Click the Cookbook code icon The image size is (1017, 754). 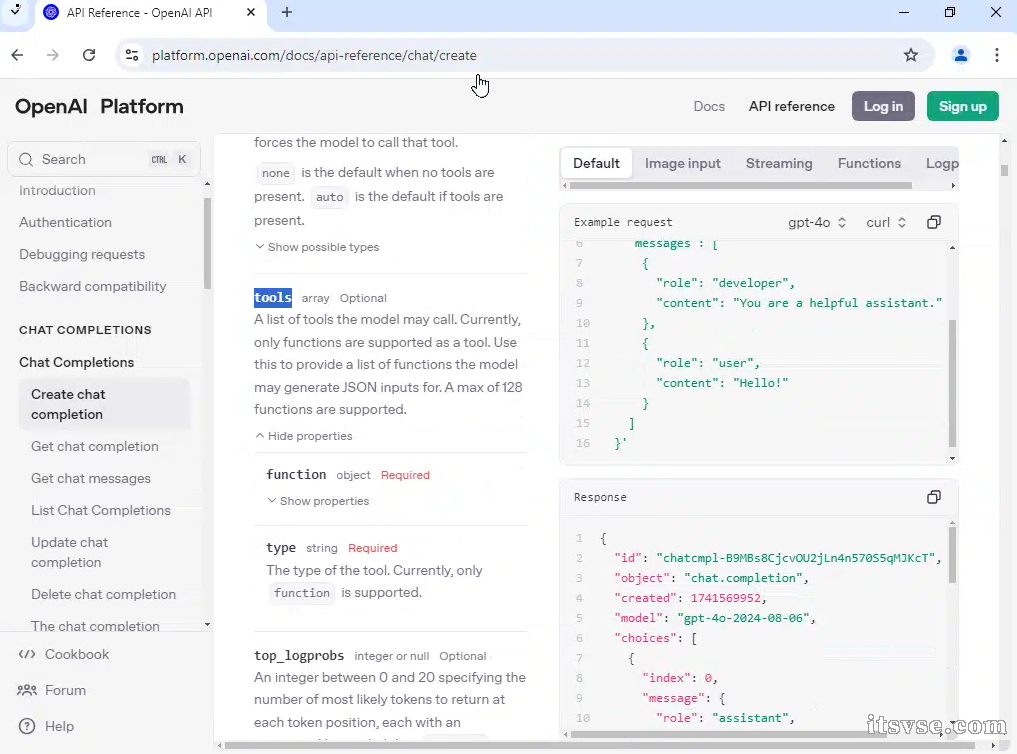point(27,654)
